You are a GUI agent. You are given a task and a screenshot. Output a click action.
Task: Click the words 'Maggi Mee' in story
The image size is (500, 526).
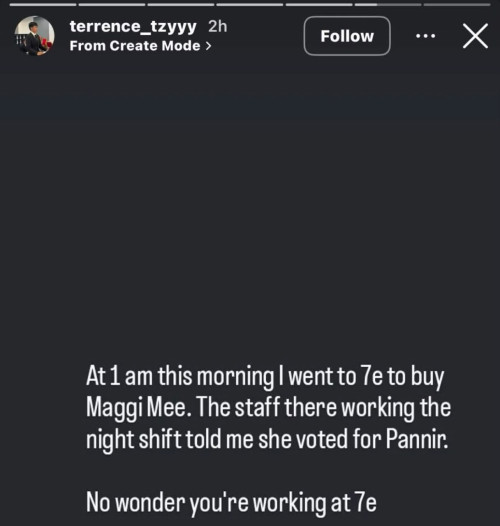pyautogui.click(x=139, y=408)
